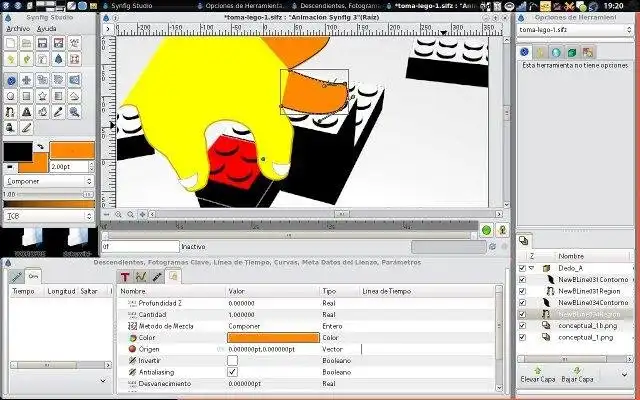Click the orange Color parameter value swatch
This screenshot has height=400, width=640.
tap(273, 338)
